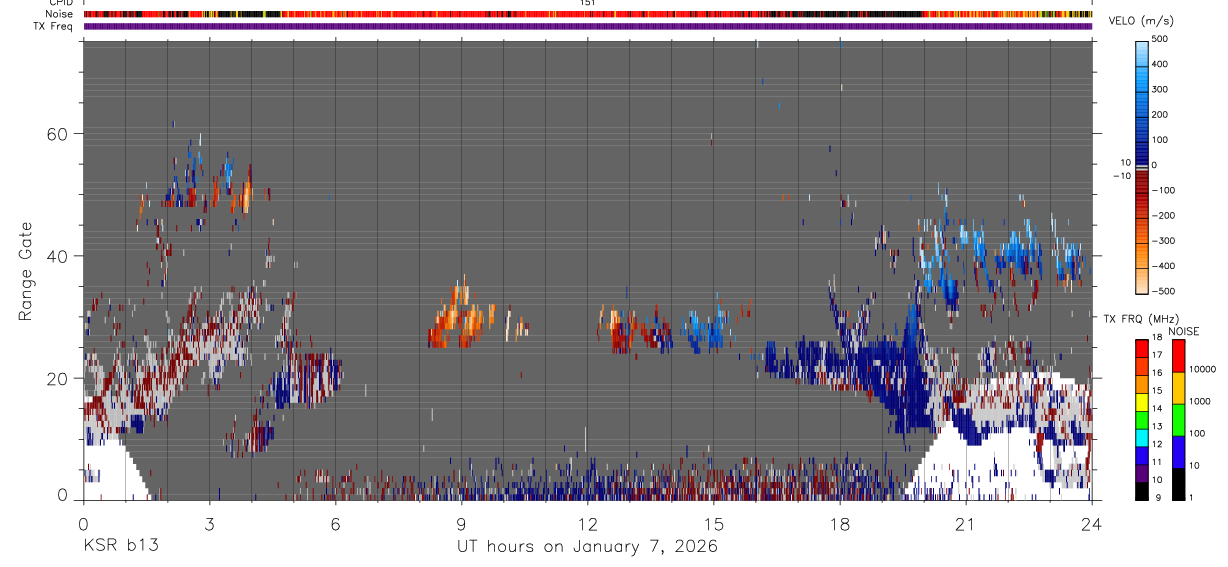Click the cyan segment of TX FRQ bar

(1142, 438)
